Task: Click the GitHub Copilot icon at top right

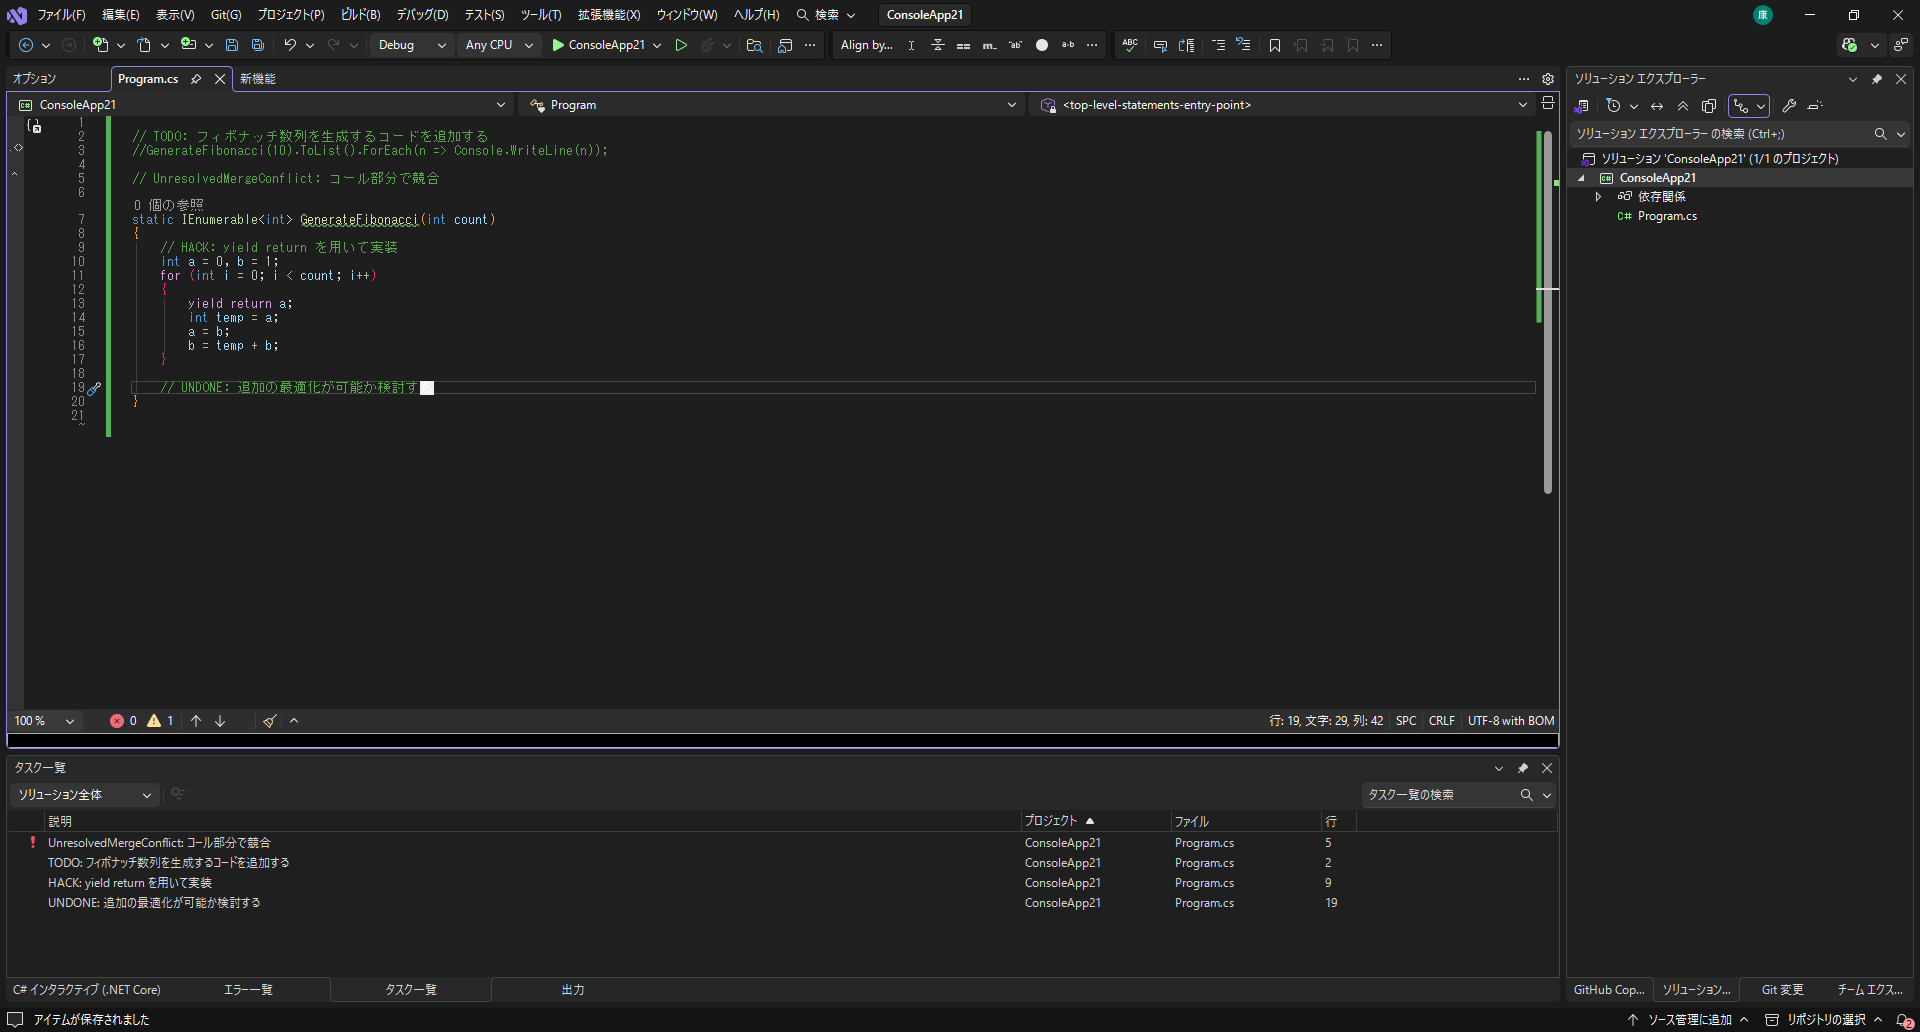Action: (1849, 45)
